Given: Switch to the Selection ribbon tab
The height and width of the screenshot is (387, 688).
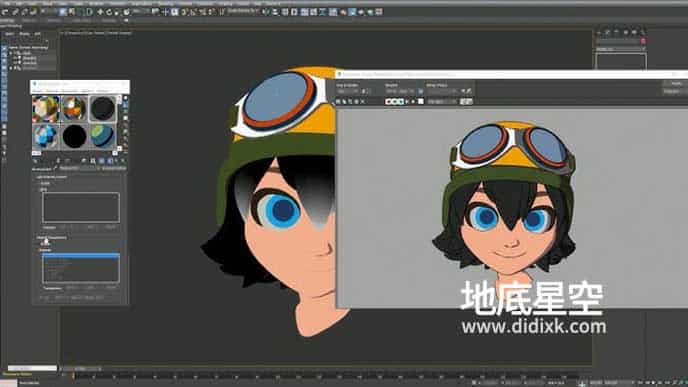Looking at the screenshot, I should pyautogui.click(x=54, y=20).
